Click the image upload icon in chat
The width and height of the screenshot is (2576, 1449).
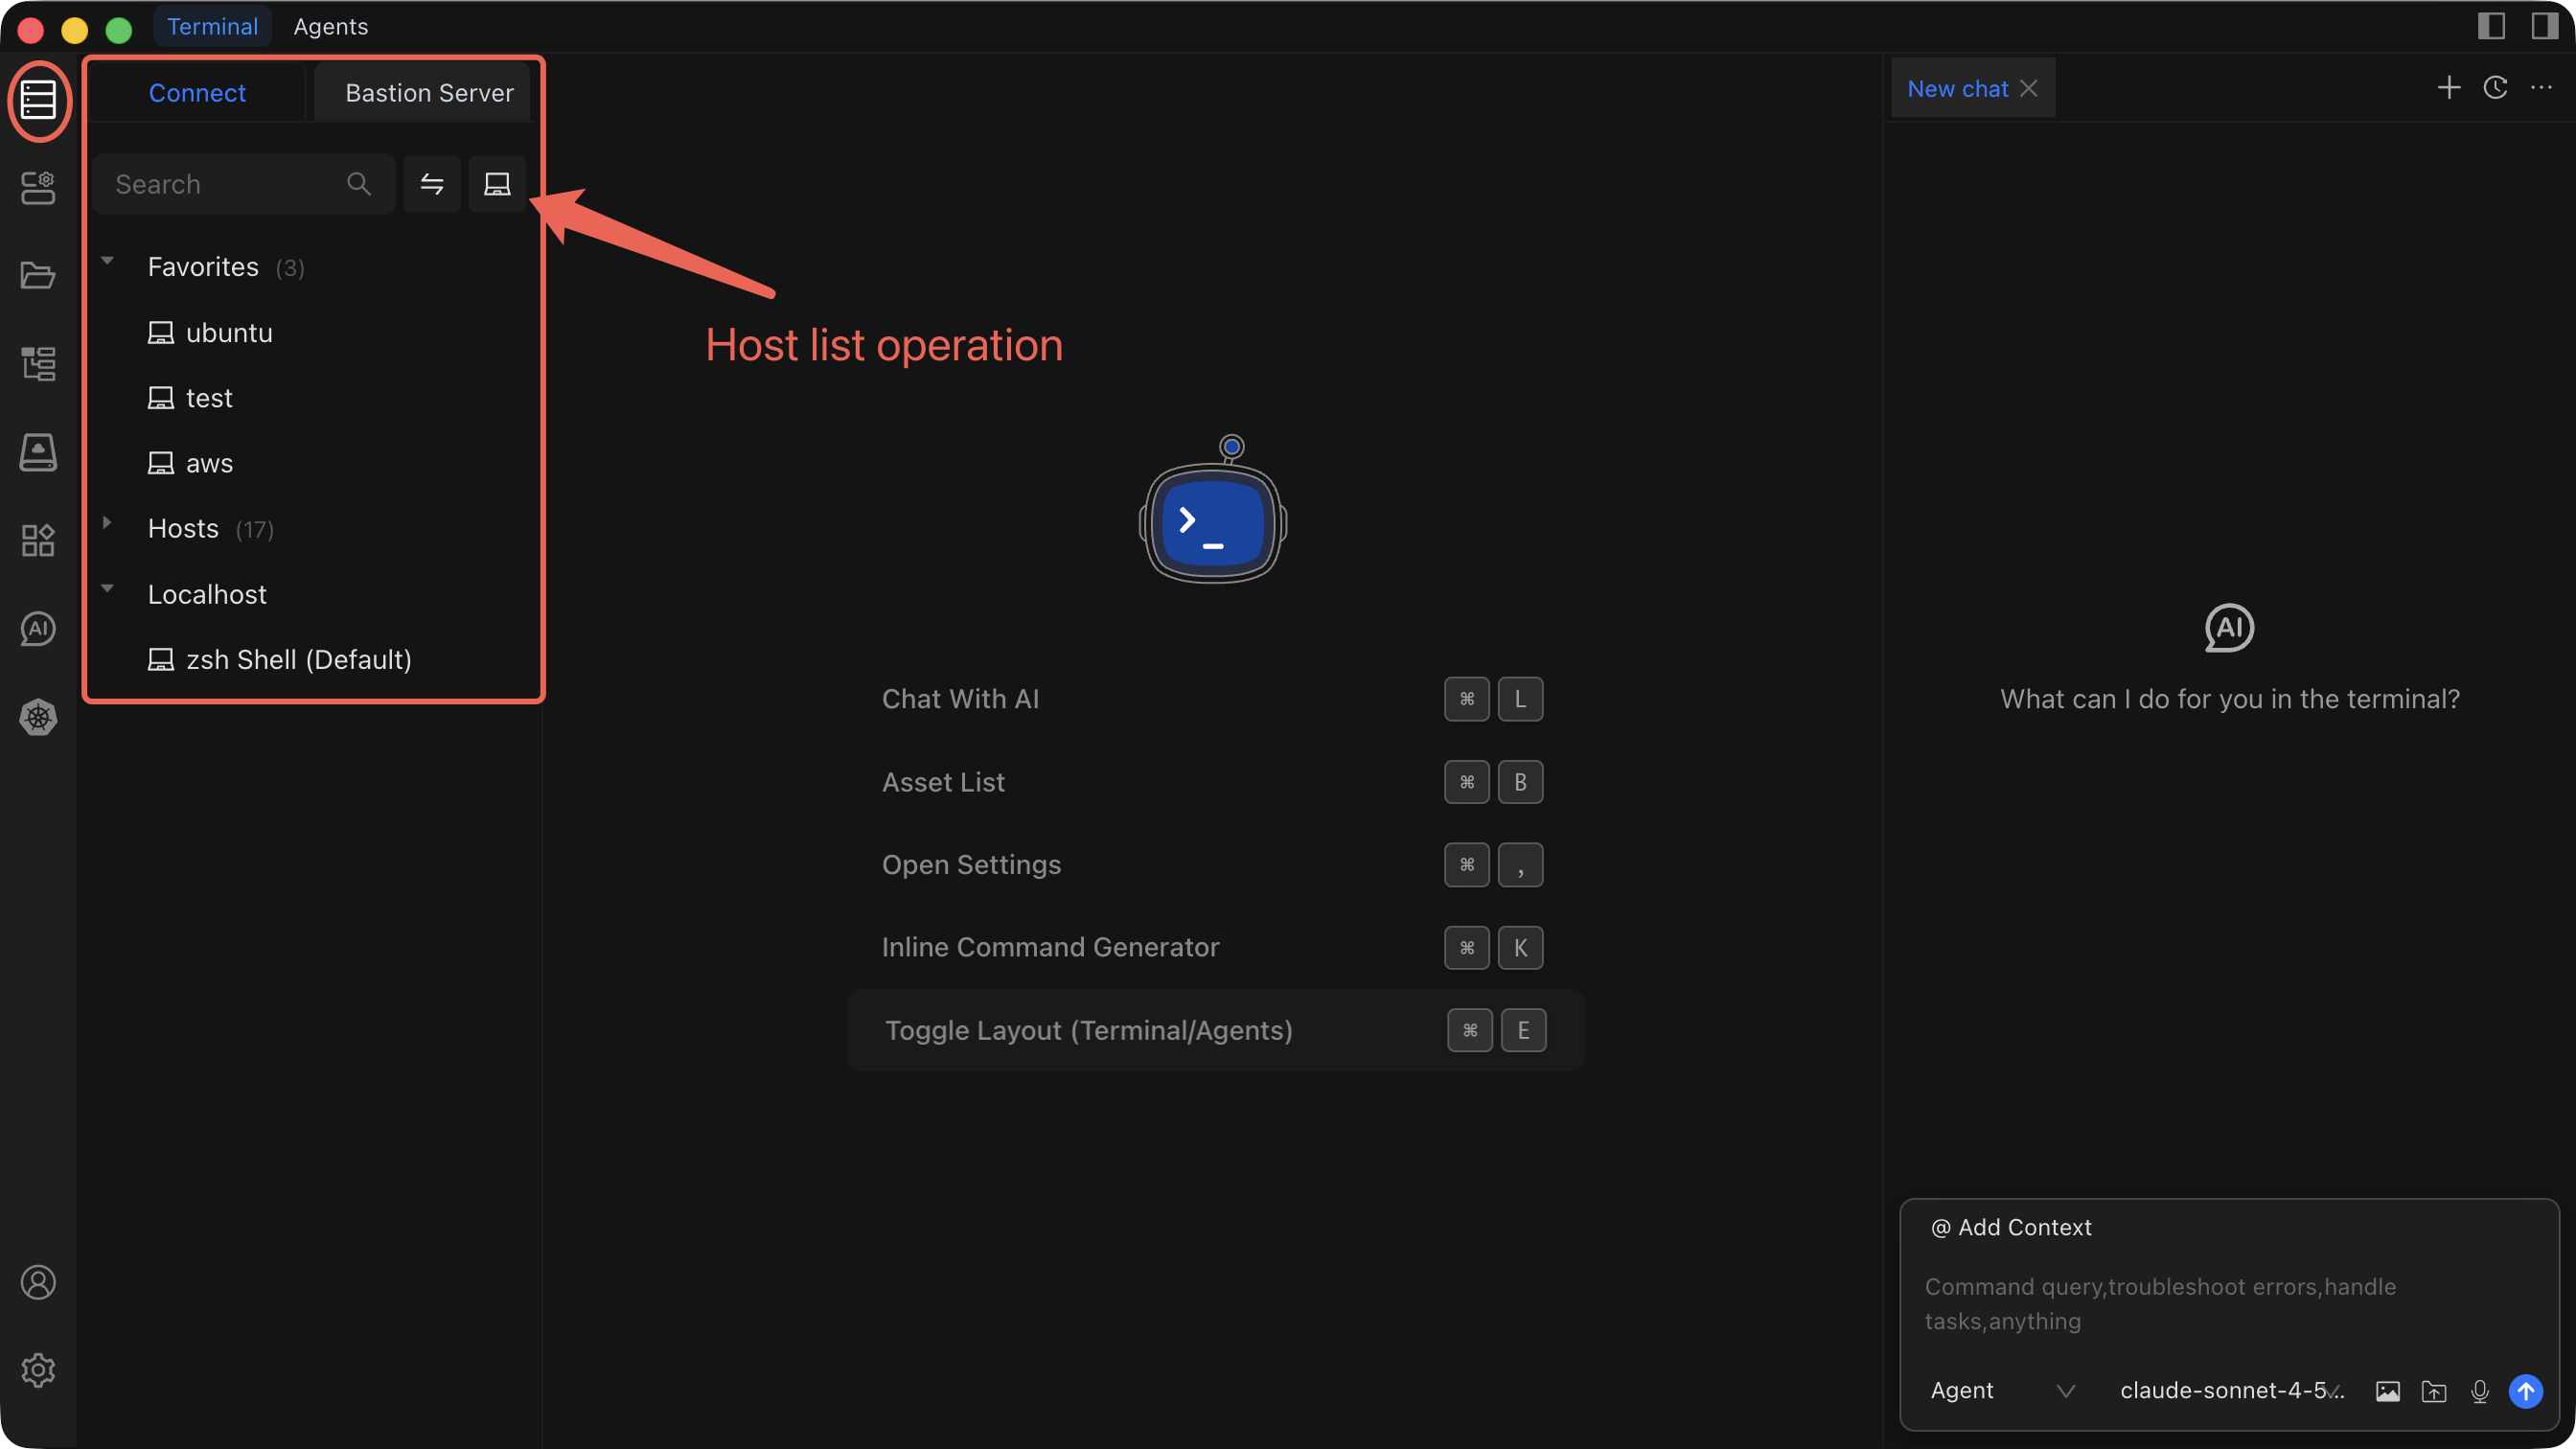2387,1391
